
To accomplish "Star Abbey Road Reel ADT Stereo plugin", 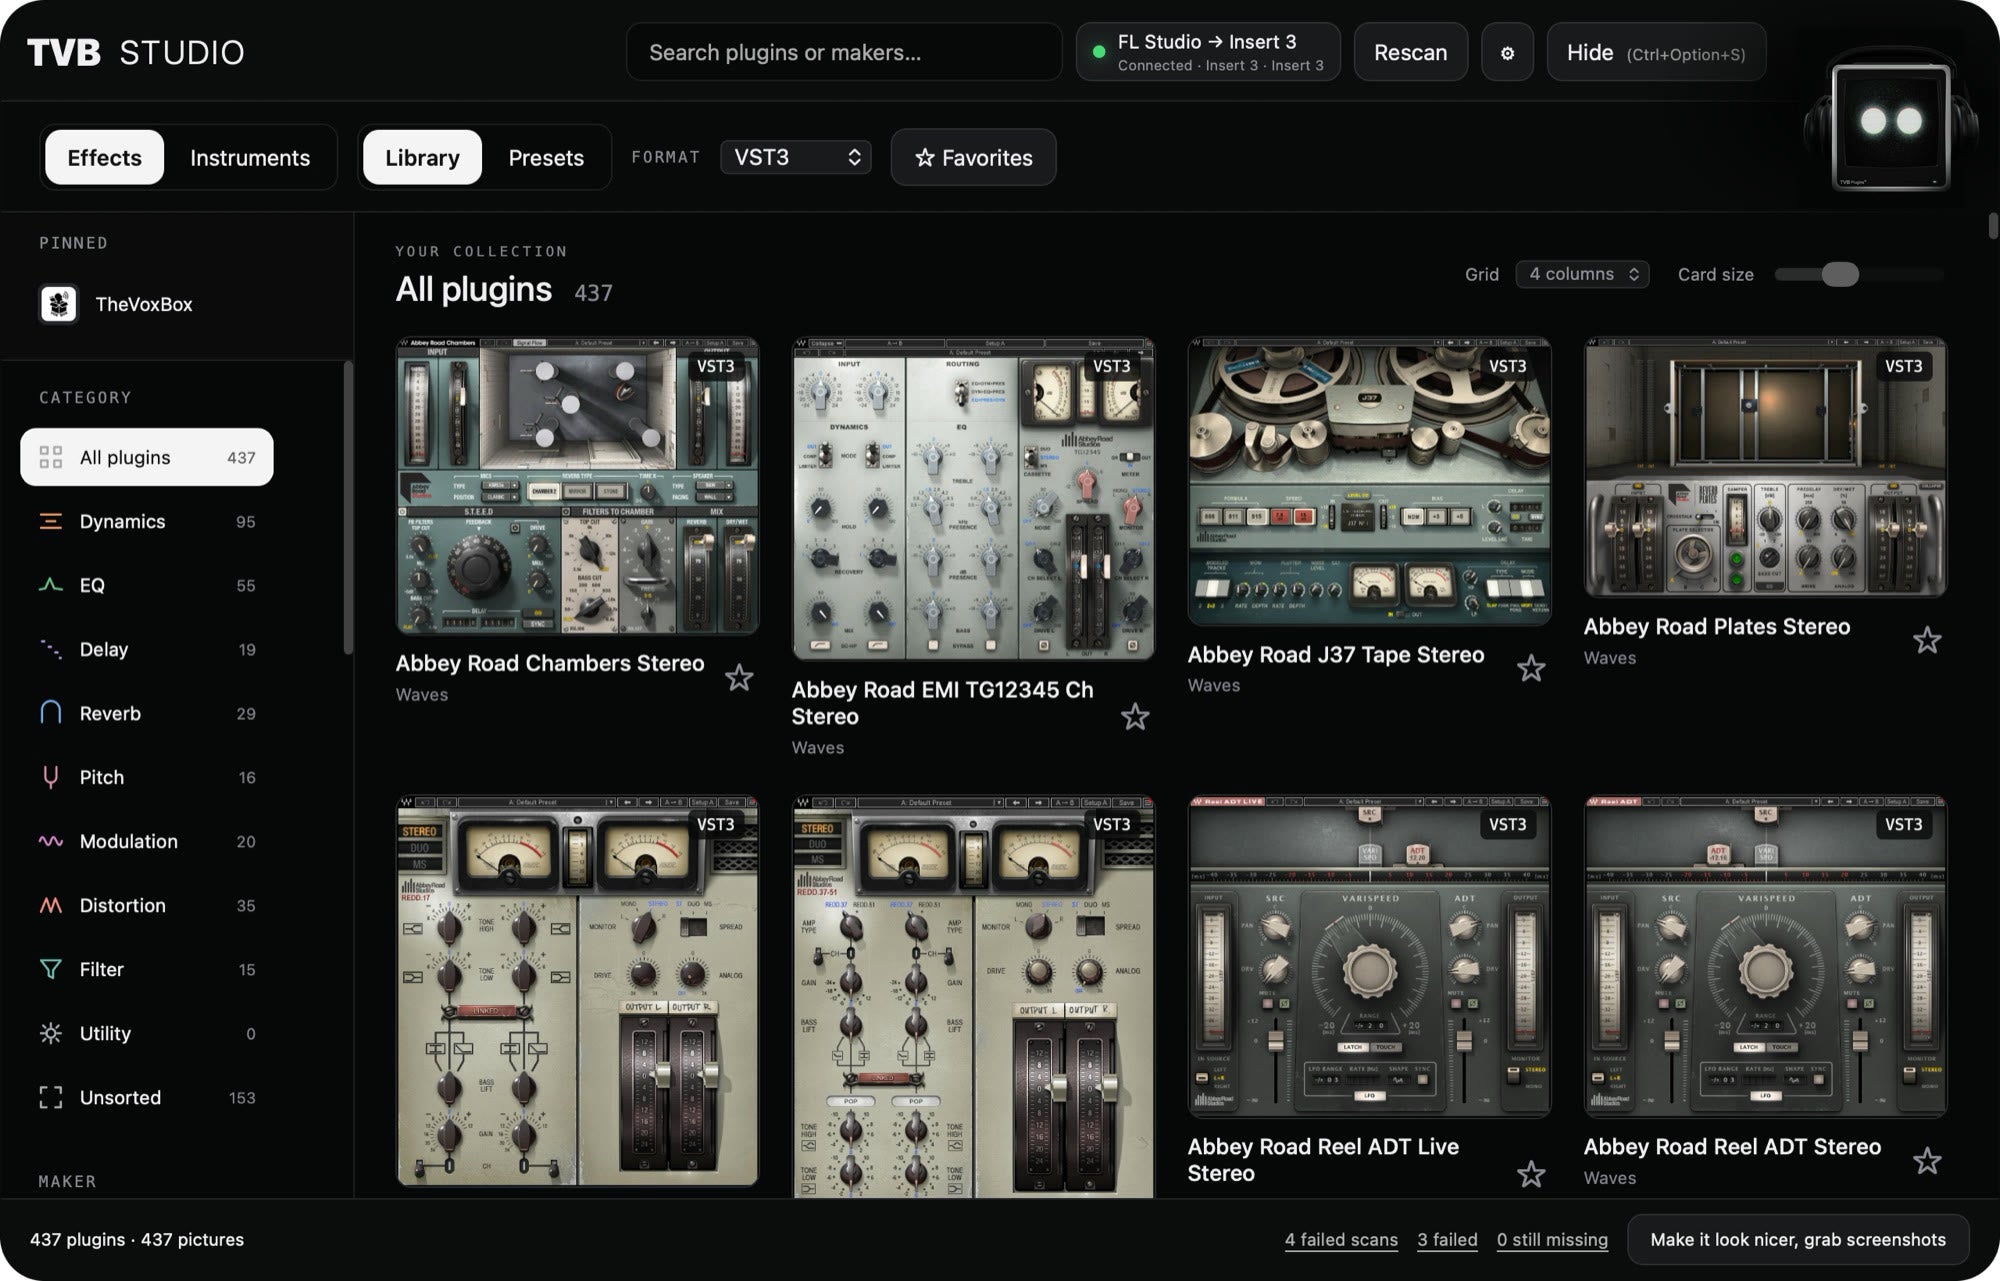I will [x=1927, y=1161].
